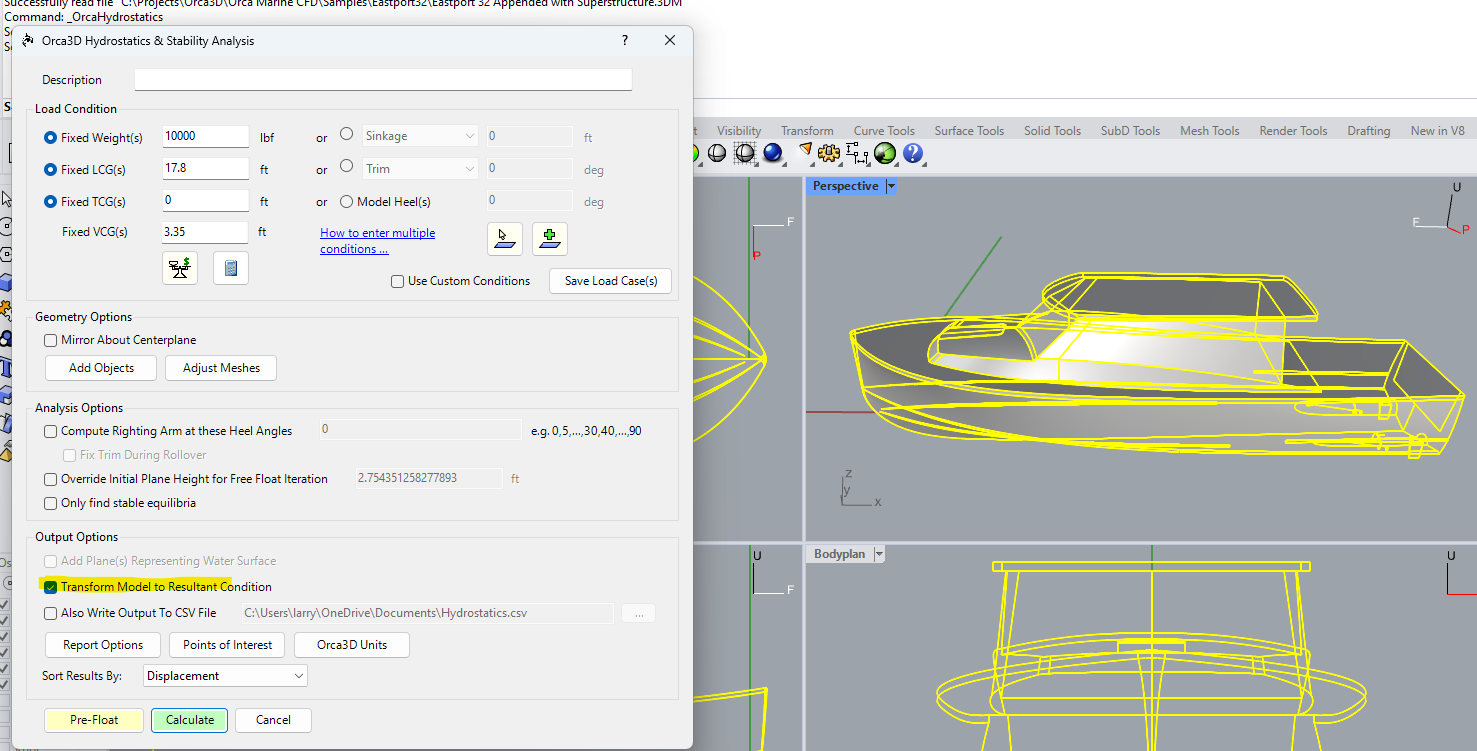This screenshot has width=1477, height=751.
Task: Click the select plane cursor icon
Action: click(505, 239)
